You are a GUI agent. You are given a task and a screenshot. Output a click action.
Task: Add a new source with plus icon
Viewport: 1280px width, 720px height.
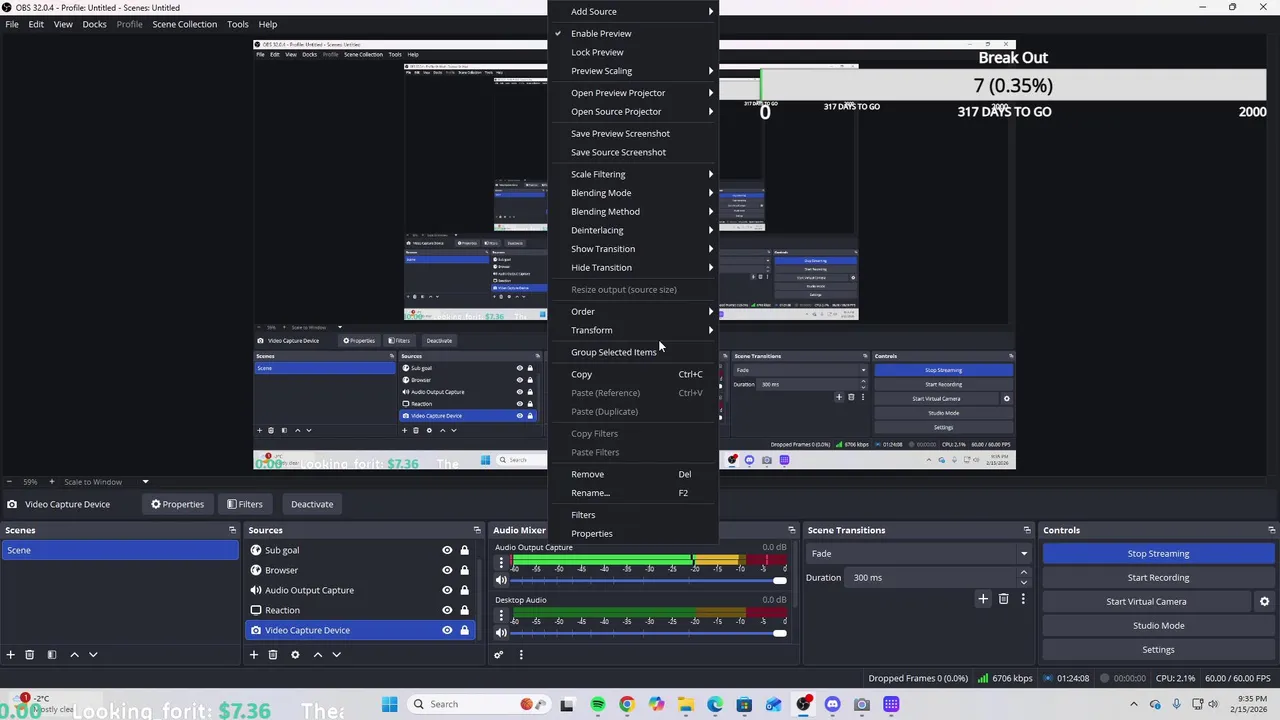pyautogui.click(x=254, y=655)
